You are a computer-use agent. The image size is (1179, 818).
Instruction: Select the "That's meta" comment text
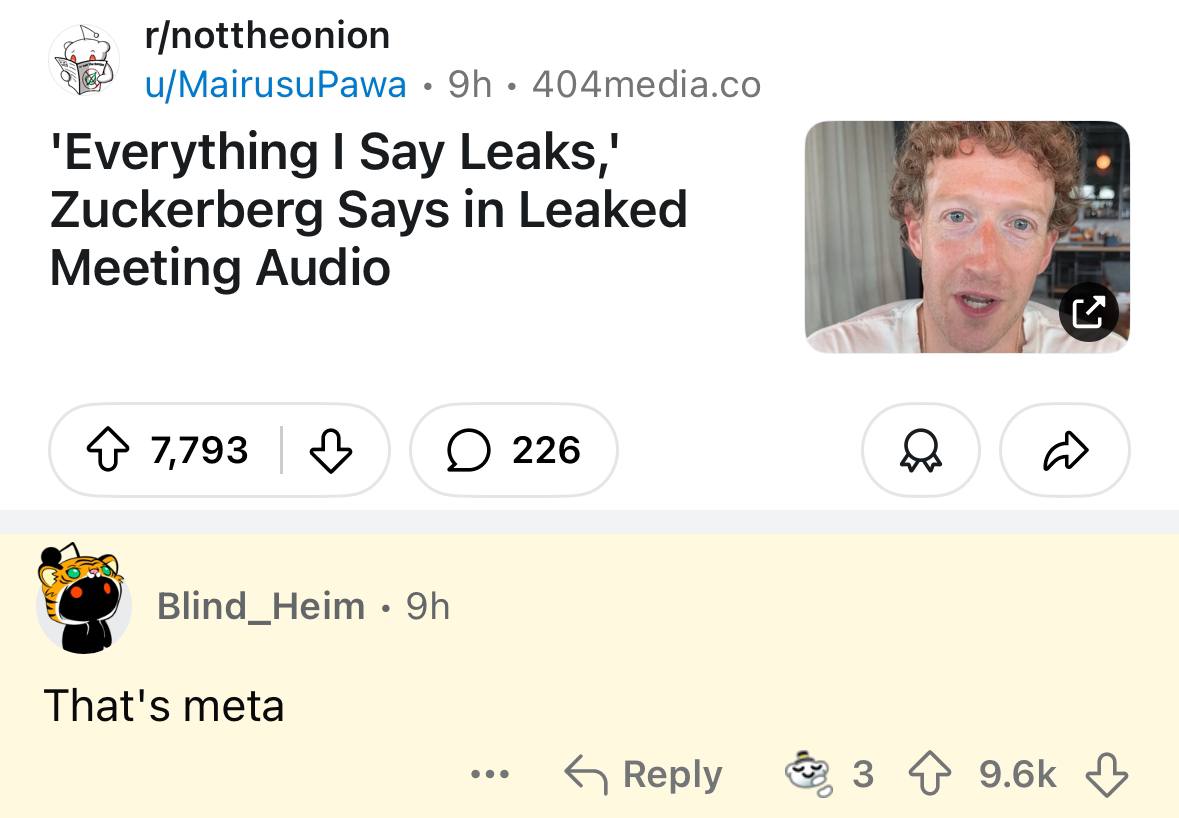point(164,706)
